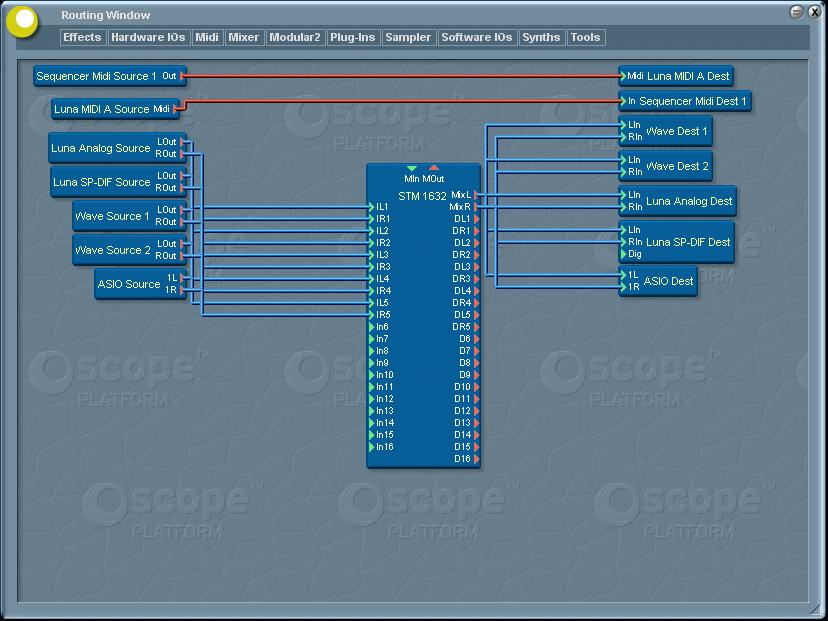This screenshot has height=621, width=828.
Task: Click the green MIn port on STM 1632
Action: click(x=412, y=168)
